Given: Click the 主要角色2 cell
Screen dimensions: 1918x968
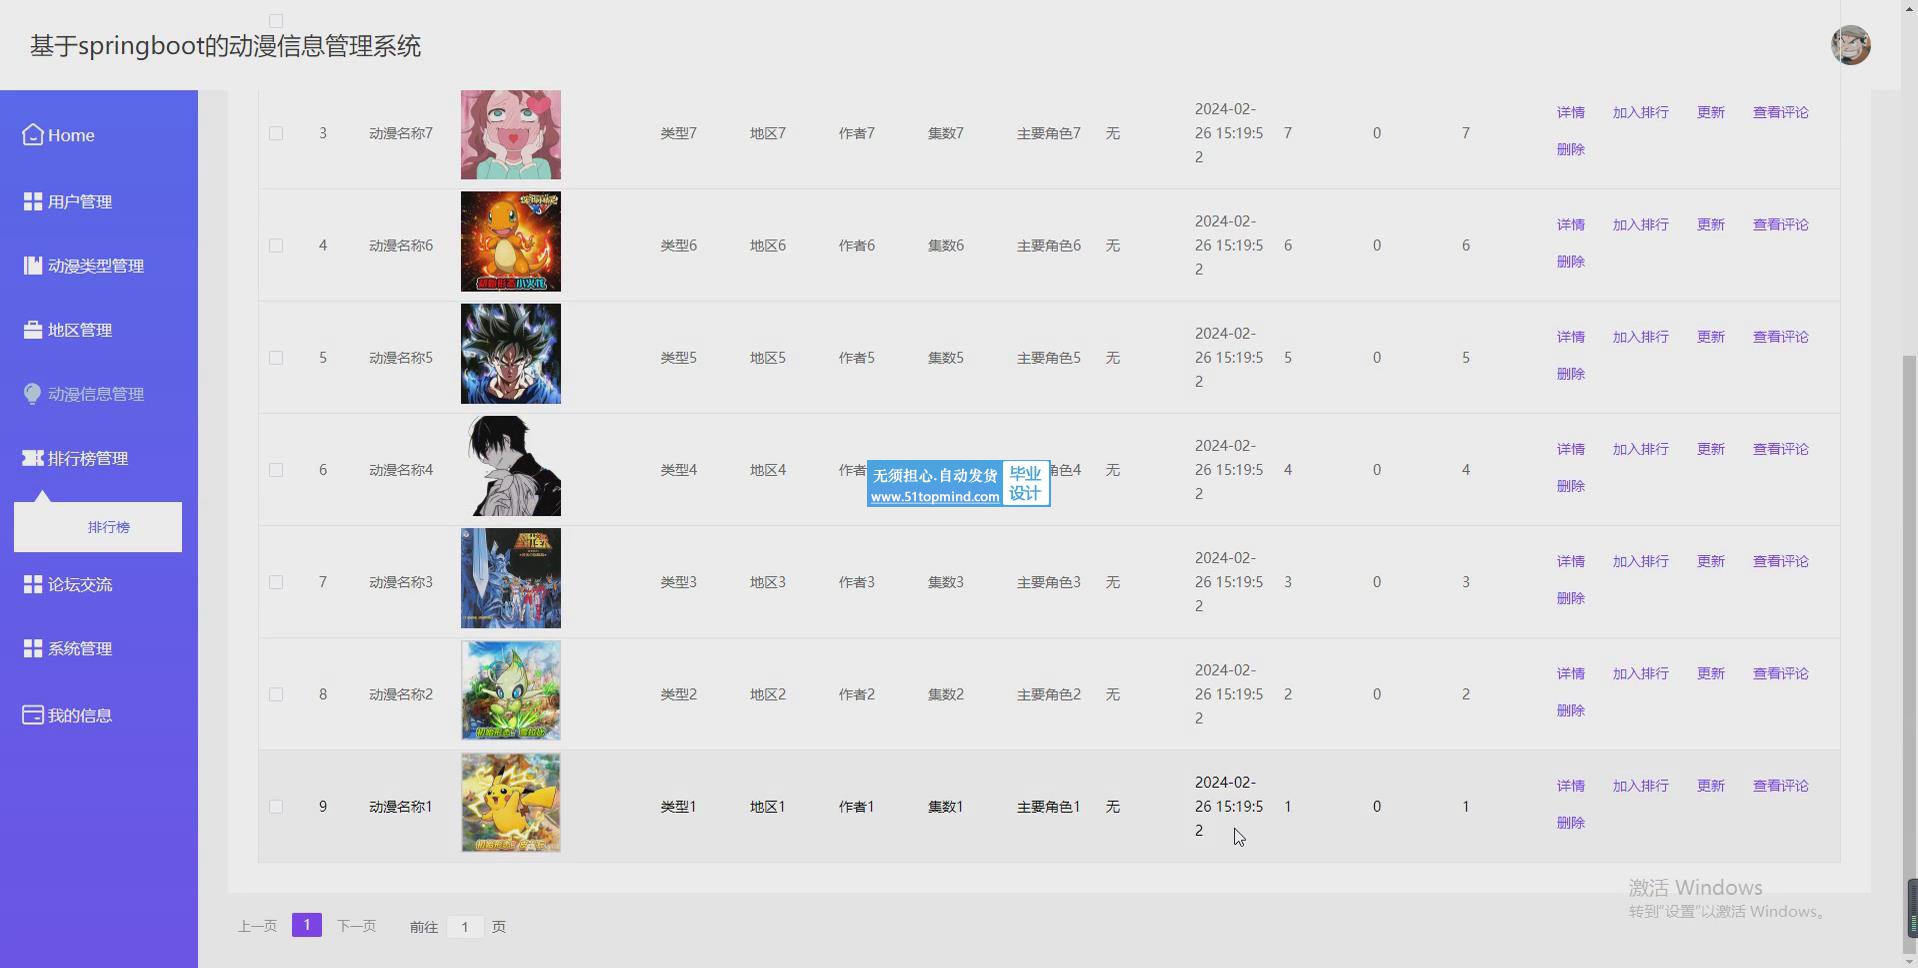Looking at the screenshot, I should tap(1049, 694).
